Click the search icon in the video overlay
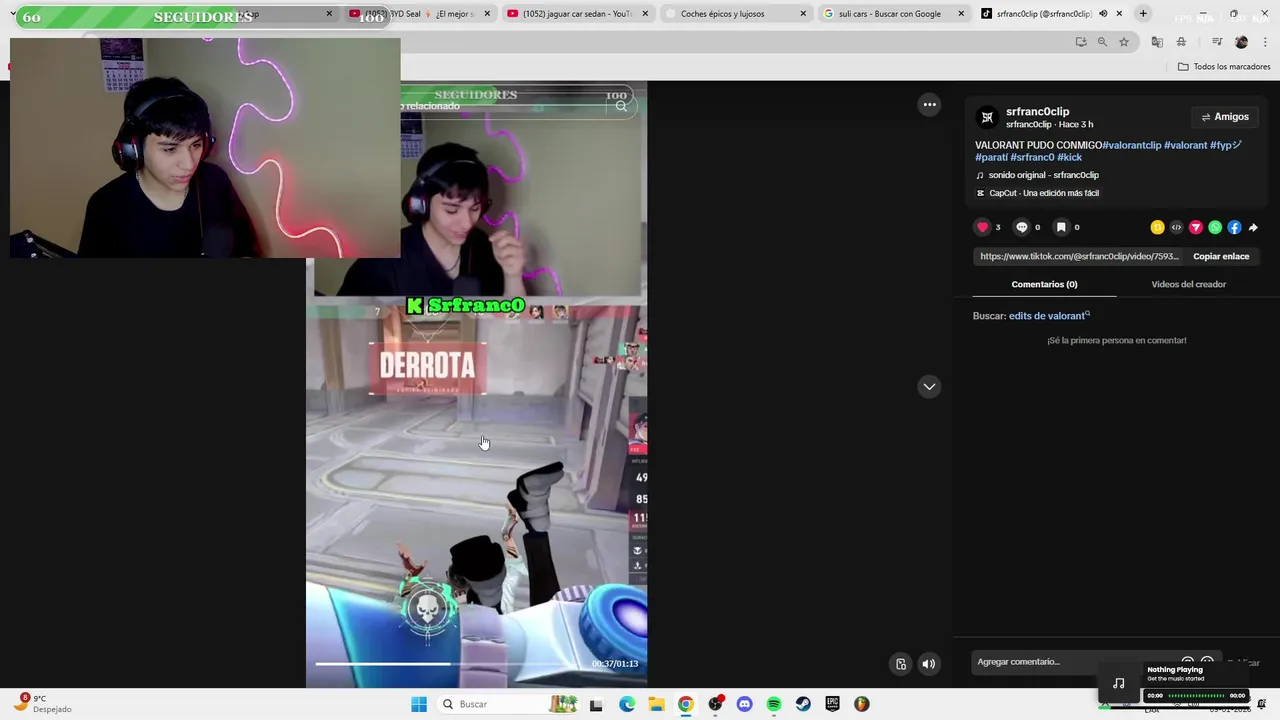This screenshot has width=1280, height=720. point(621,106)
